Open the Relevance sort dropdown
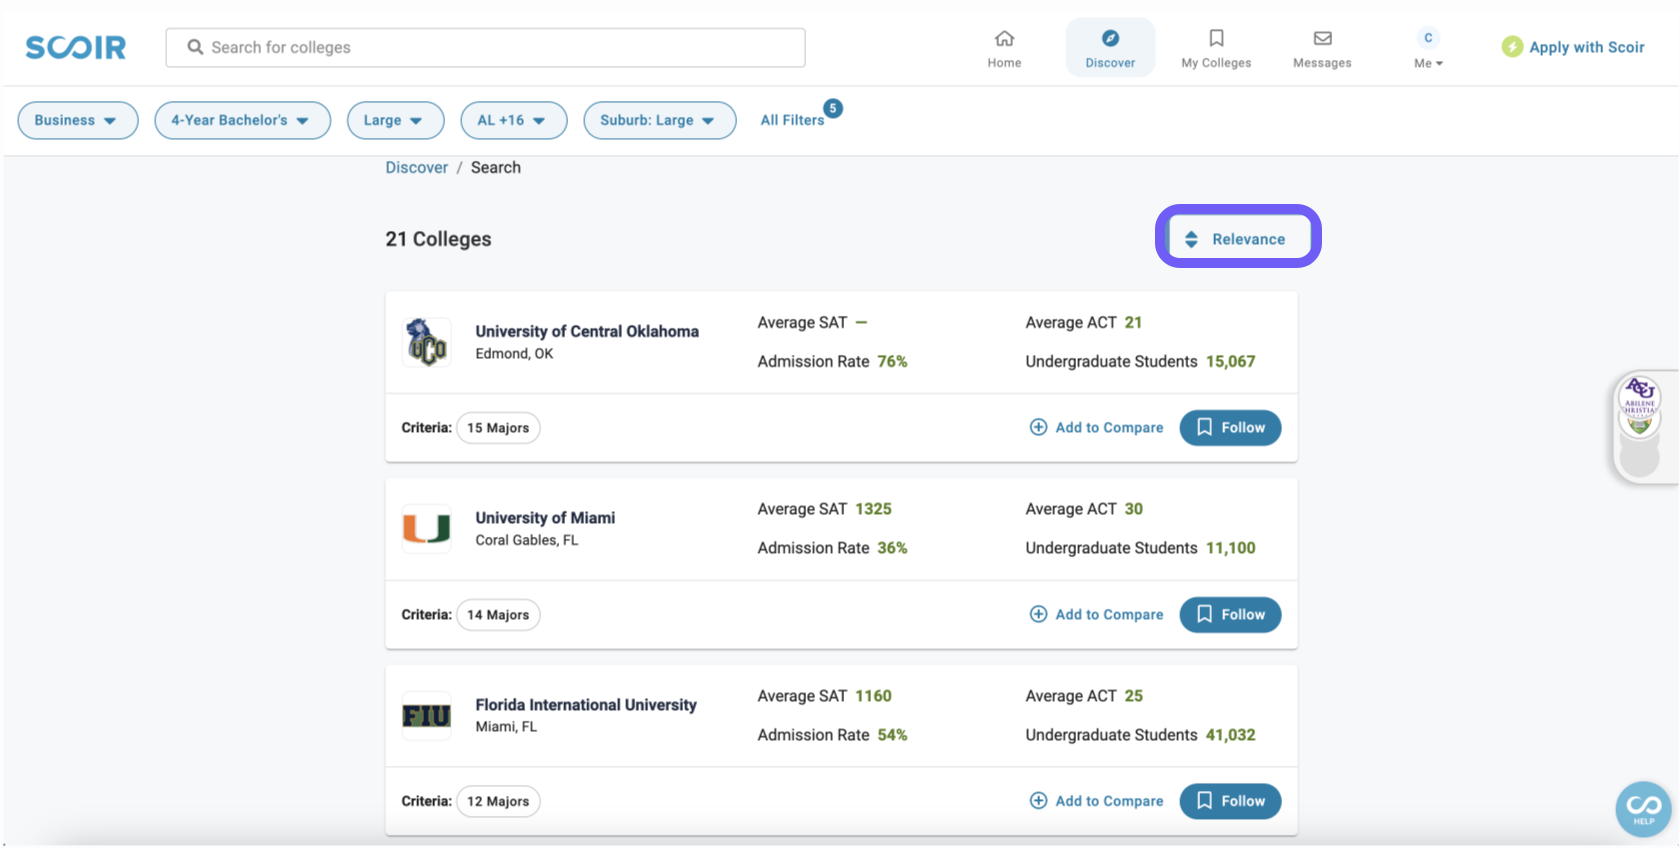 [x=1238, y=239]
